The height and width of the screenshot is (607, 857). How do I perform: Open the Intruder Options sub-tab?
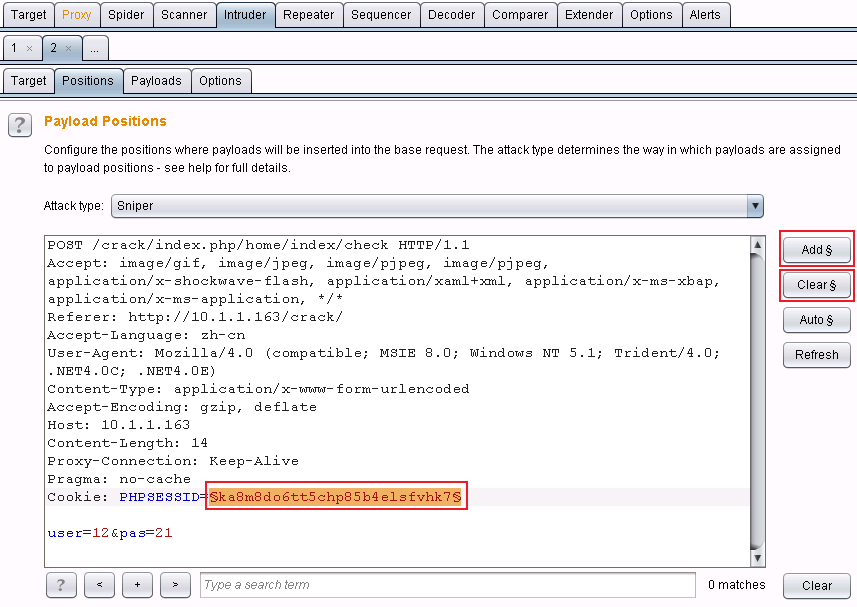220,81
